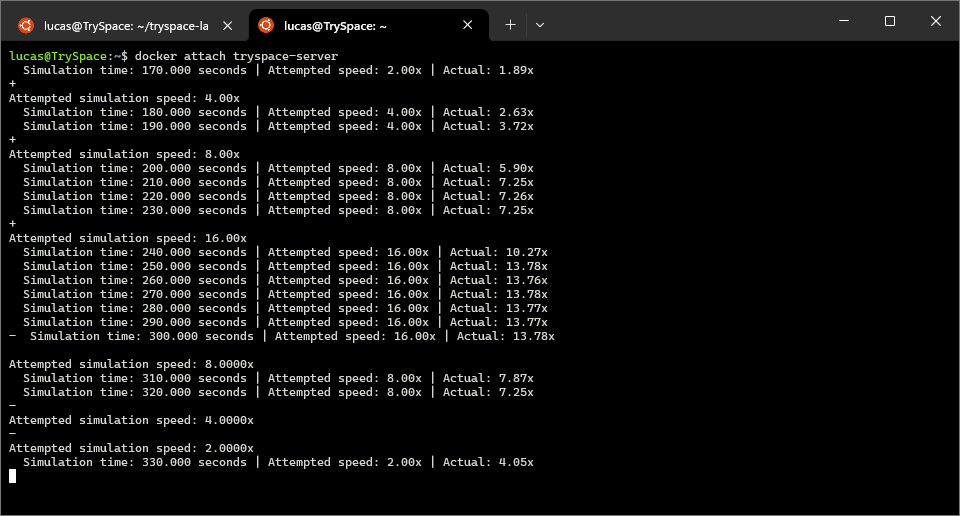960x516 pixels.
Task: Click the 'Actual: 3.72x' value
Action: pyautogui.click(x=488, y=126)
